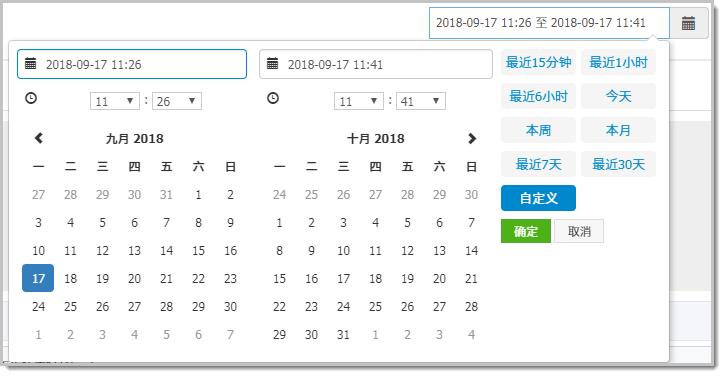Click the date range field showing 2018-09-17 11:26 至 2018-09-17 11:41
This screenshot has width=724, height=376.
pyautogui.click(x=549, y=23)
